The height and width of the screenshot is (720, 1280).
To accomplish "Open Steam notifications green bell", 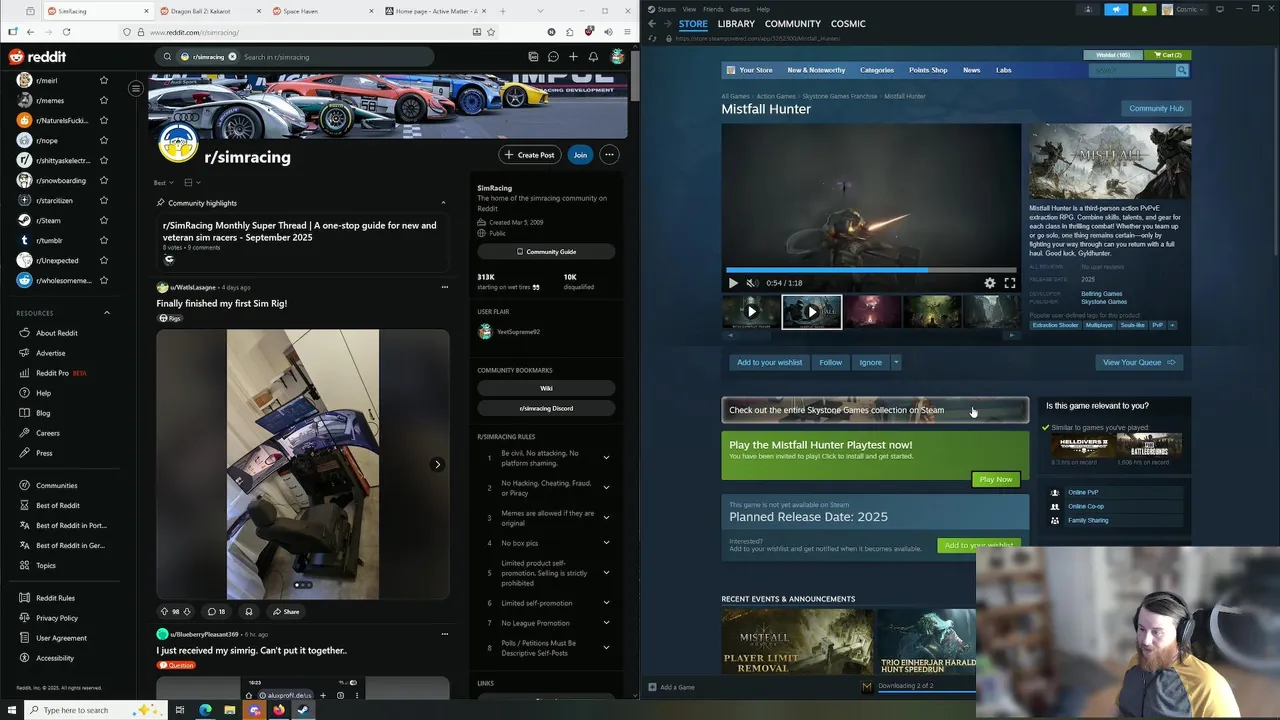I will 1144,10.
